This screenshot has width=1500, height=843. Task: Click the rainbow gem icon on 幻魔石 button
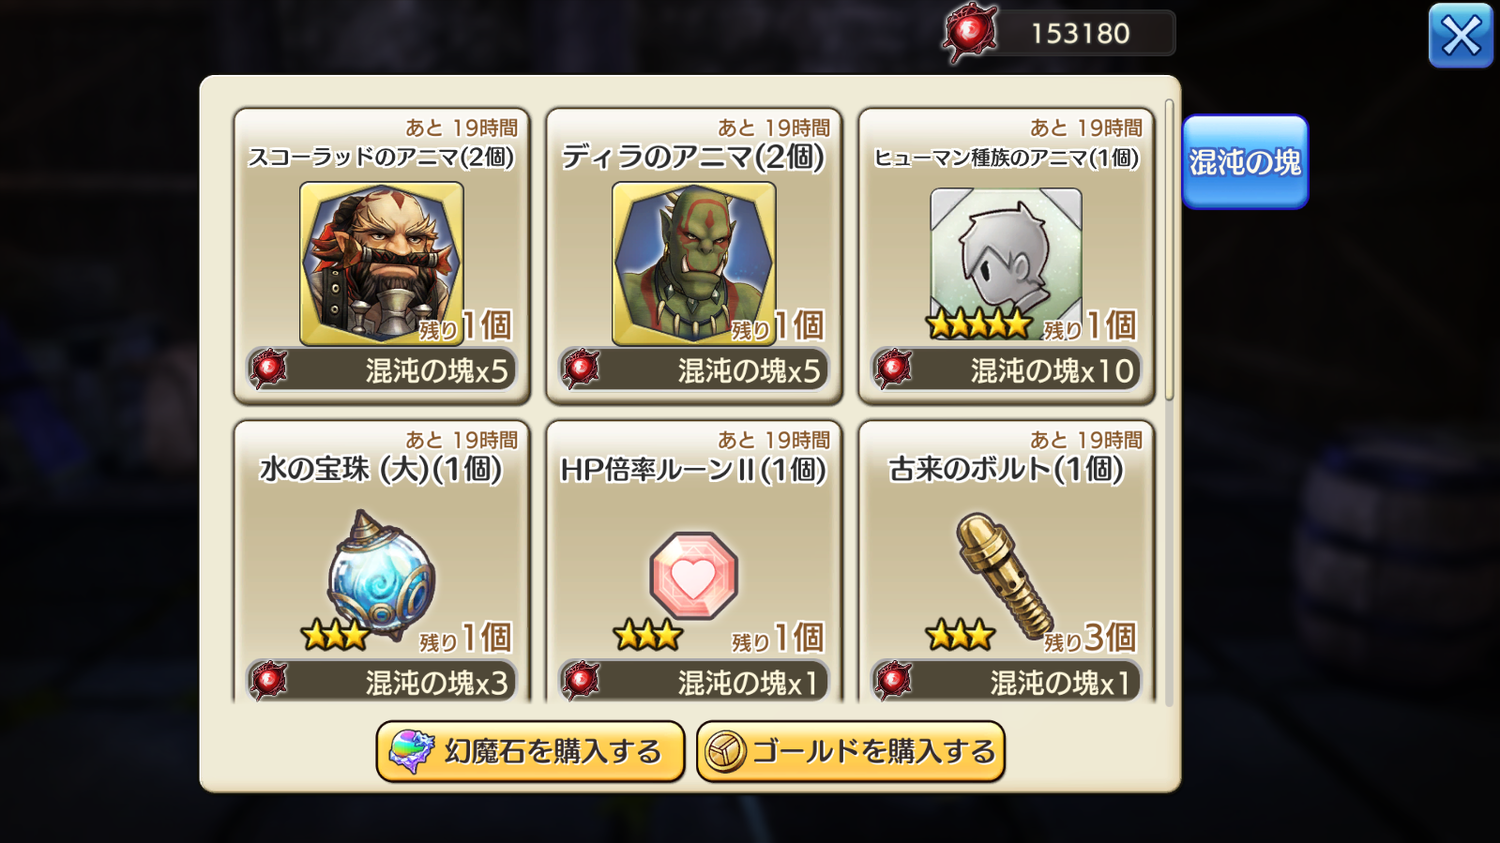(411, 752)
